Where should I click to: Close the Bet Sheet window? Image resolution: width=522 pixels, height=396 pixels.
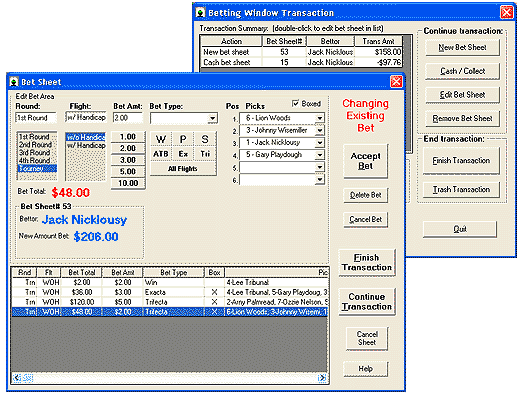tap(396, 82)
